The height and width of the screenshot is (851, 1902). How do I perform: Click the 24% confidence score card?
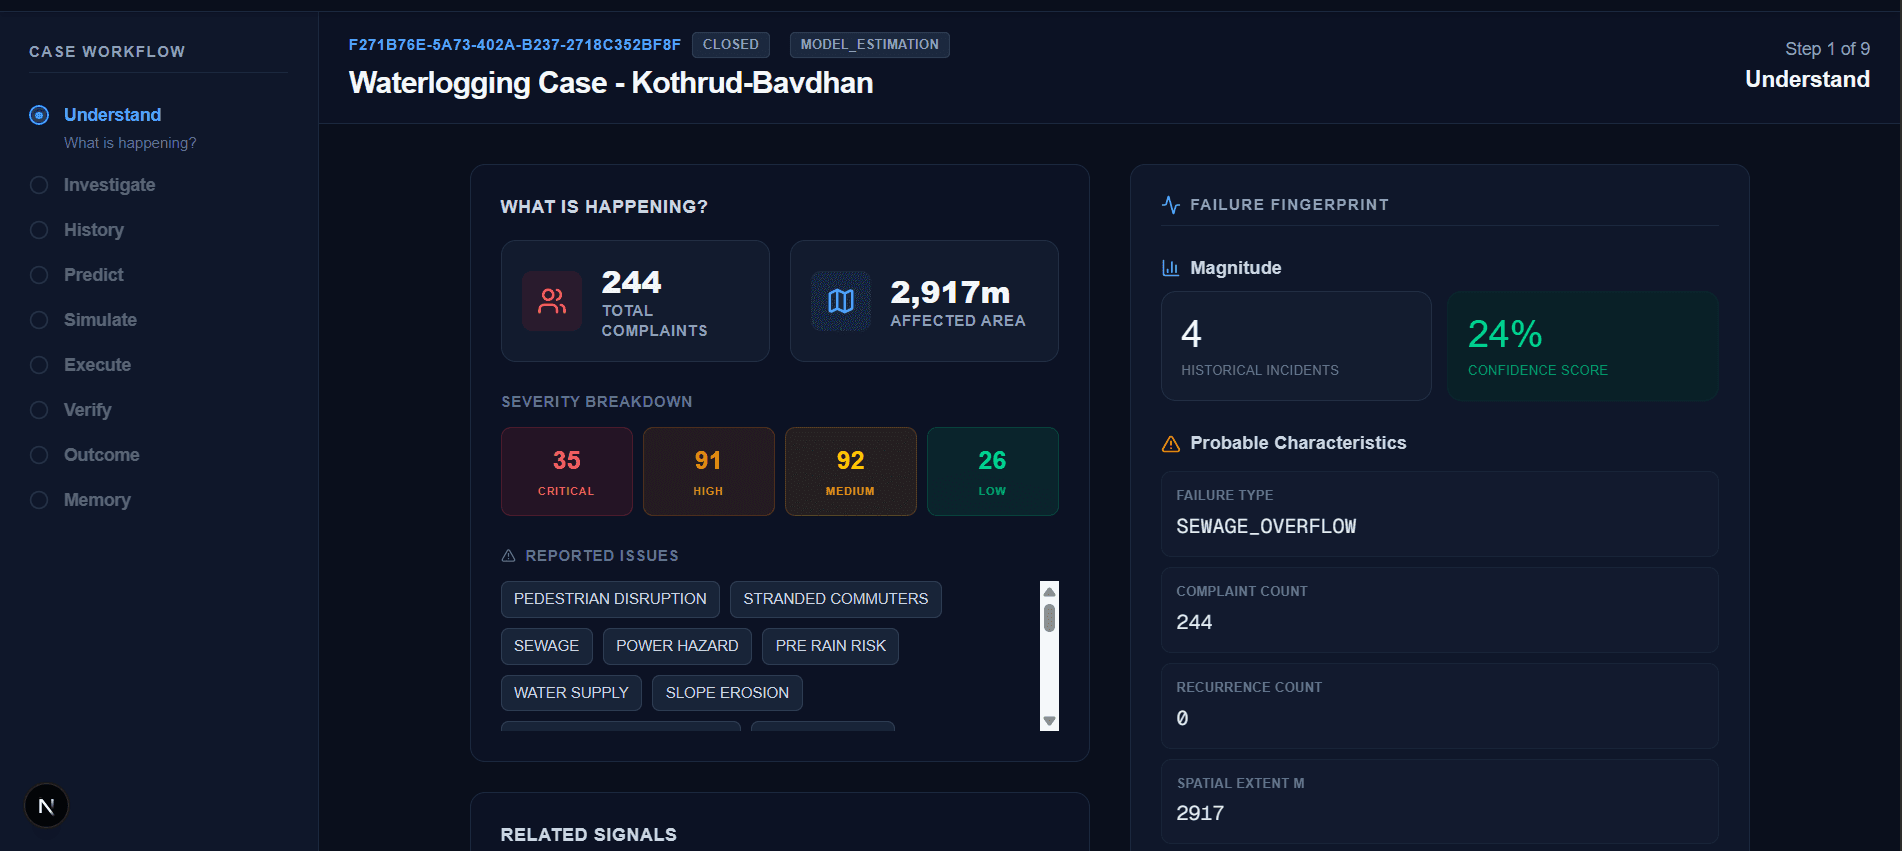pyautogui.click(x=1582, y=346)
